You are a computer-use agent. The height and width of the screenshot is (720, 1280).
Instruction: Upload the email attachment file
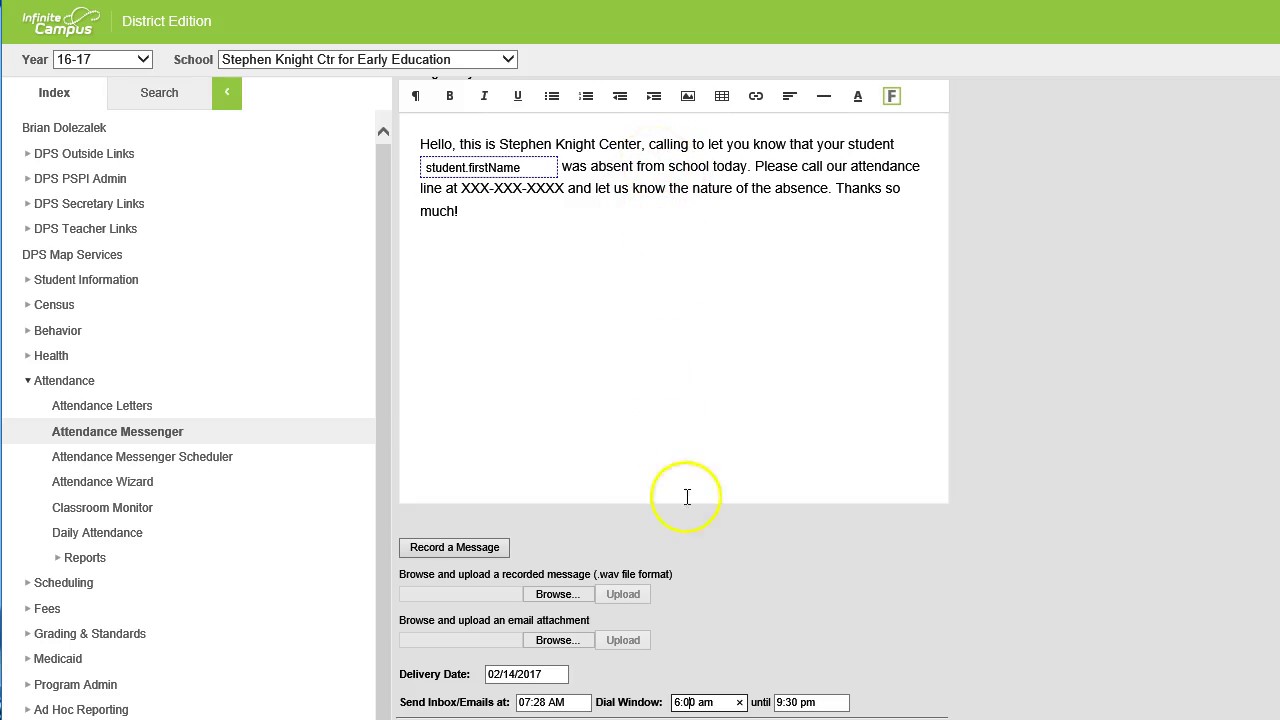623,640
